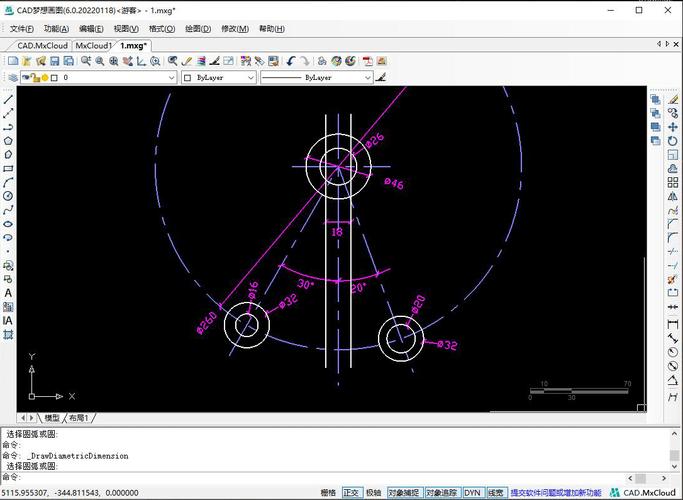Toggle DYN dynamic input
Image resolution: width=683 pixels, height=500 pixels.
pos(472,492)
